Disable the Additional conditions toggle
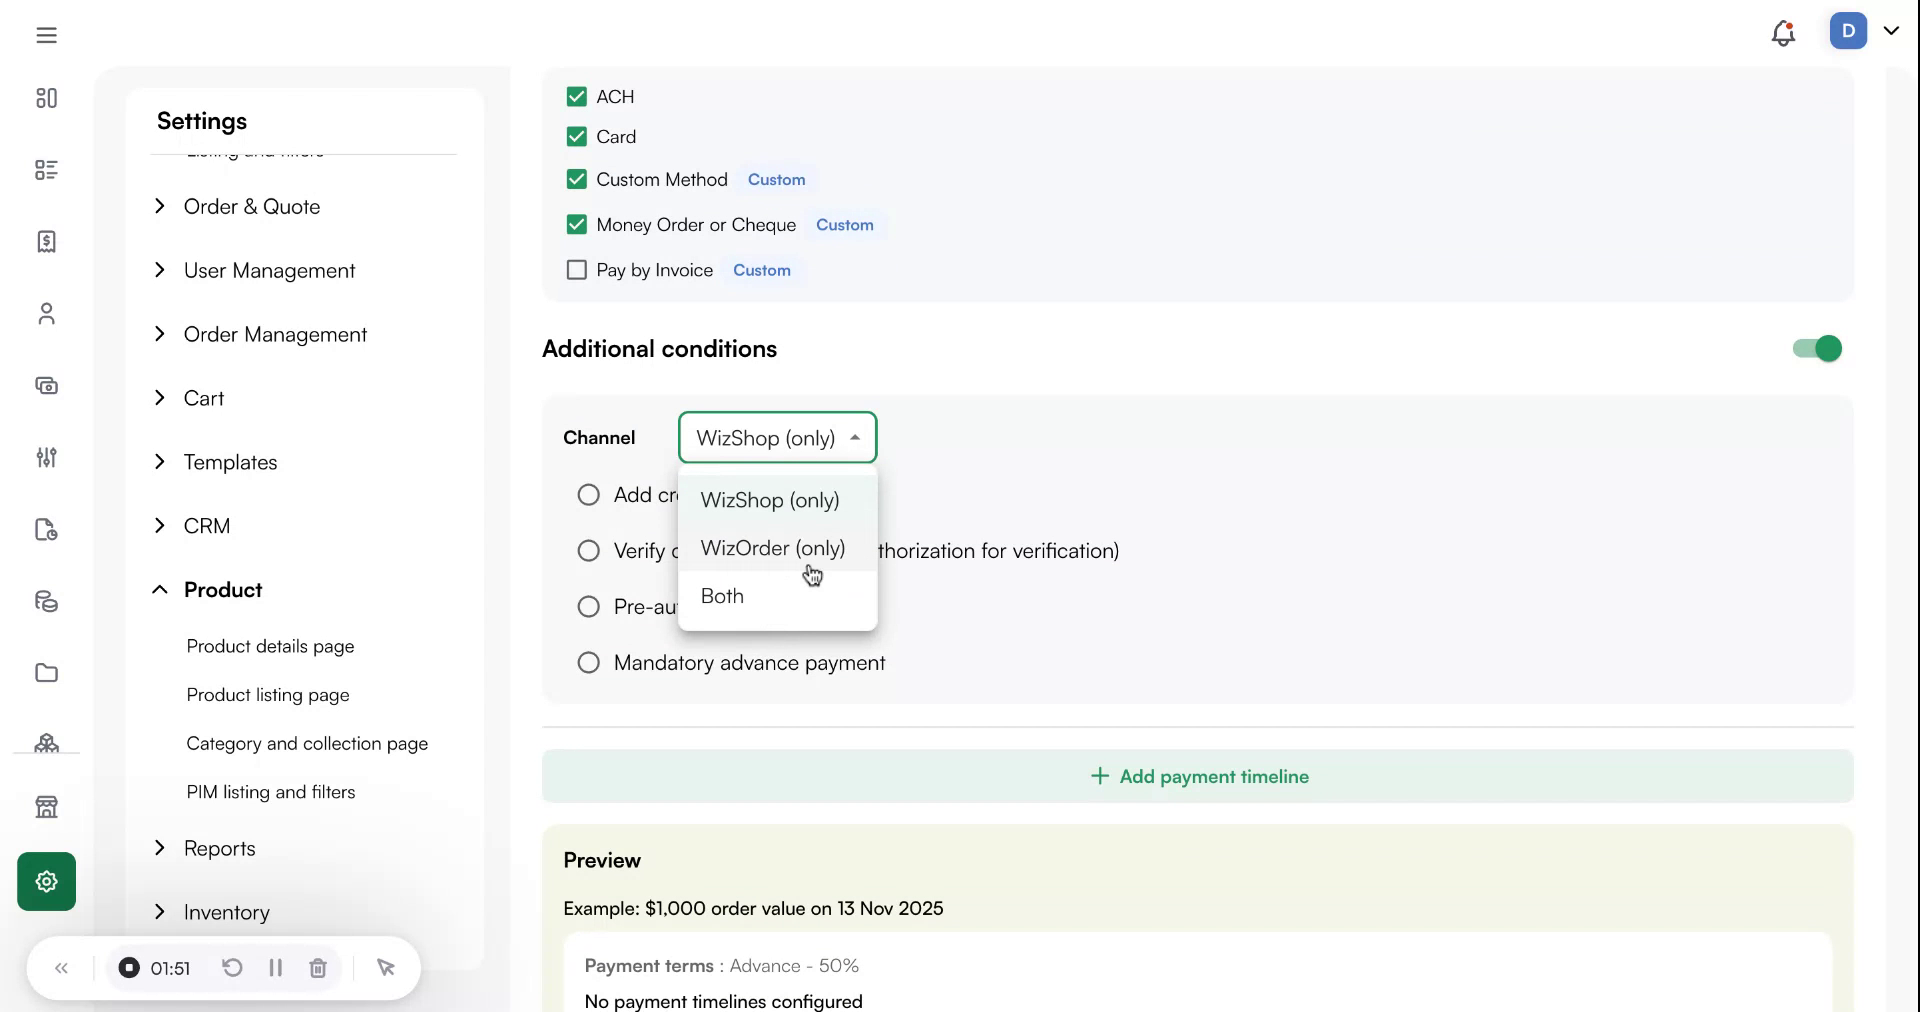The image size is (1920, 1012). click(1815, 348)
